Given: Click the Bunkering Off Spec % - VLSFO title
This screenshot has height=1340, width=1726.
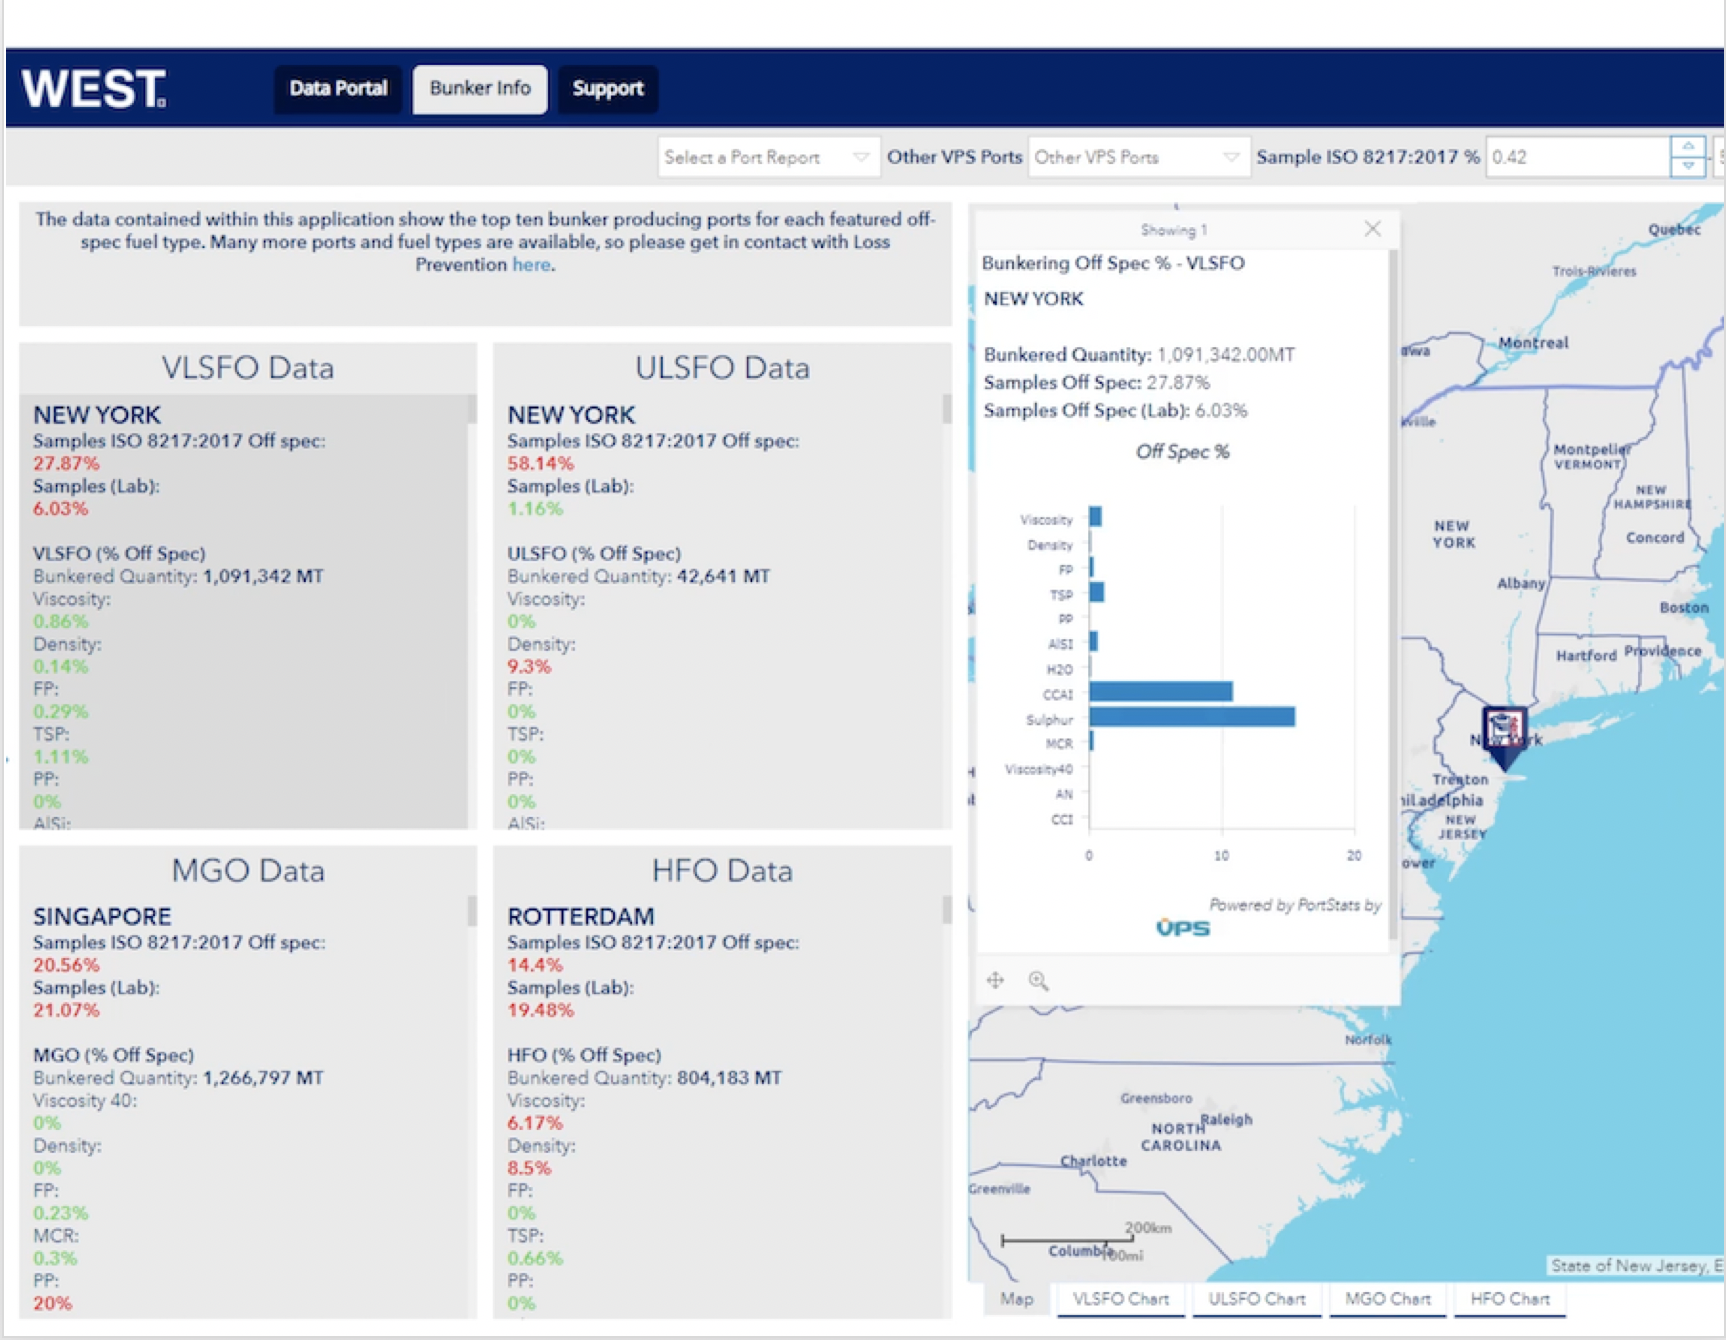Looking at the screenshot, I should [1113, 263].
